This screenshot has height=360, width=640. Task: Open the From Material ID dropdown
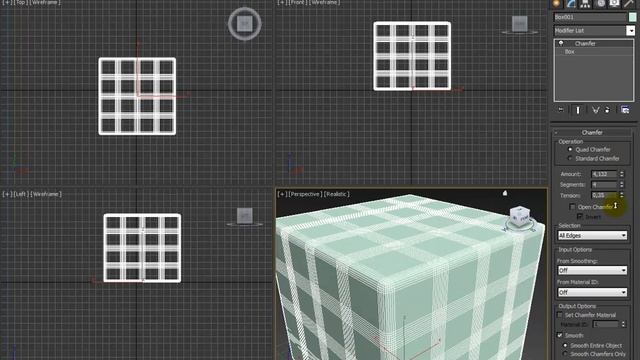(x=592, y=292)
